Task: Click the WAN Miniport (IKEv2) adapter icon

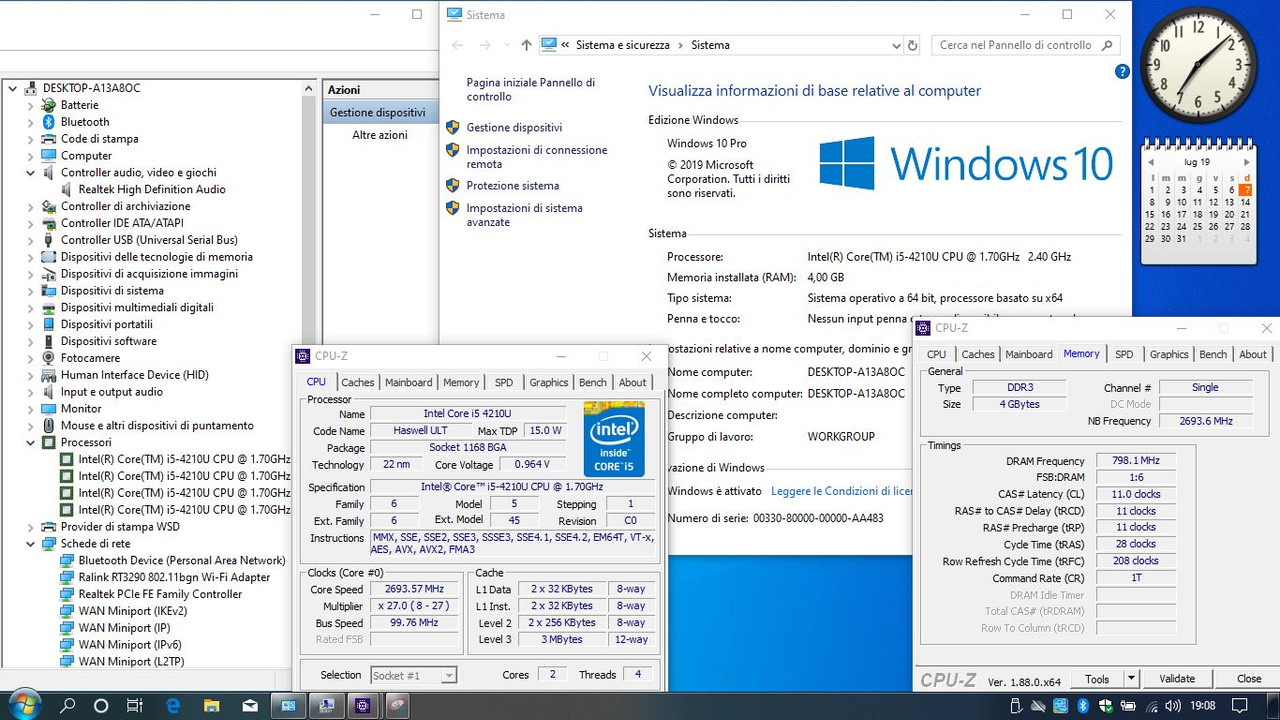Action: 66,611
